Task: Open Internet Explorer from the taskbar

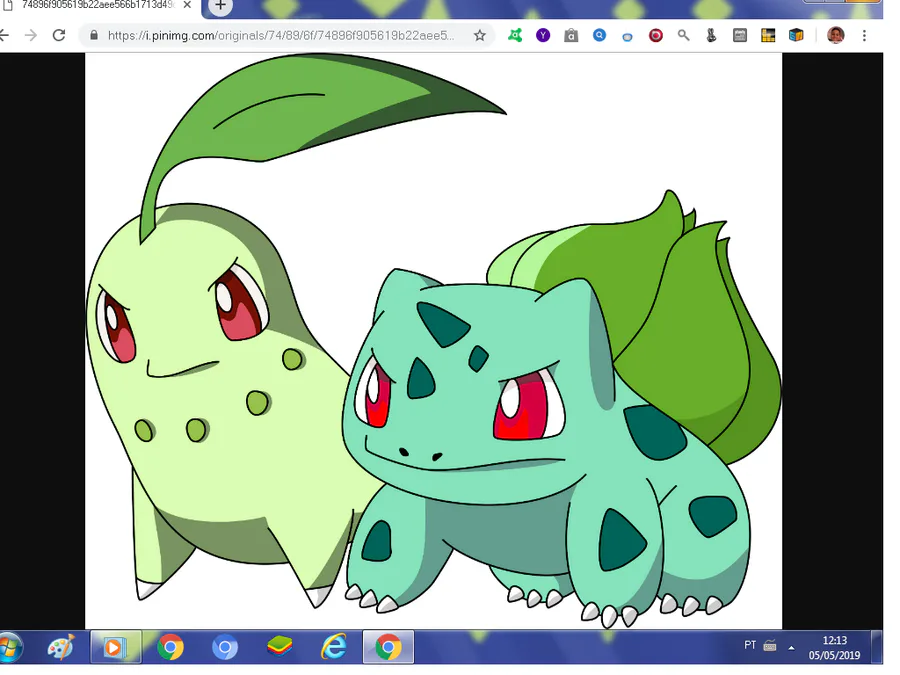Action: click(333, 647)
